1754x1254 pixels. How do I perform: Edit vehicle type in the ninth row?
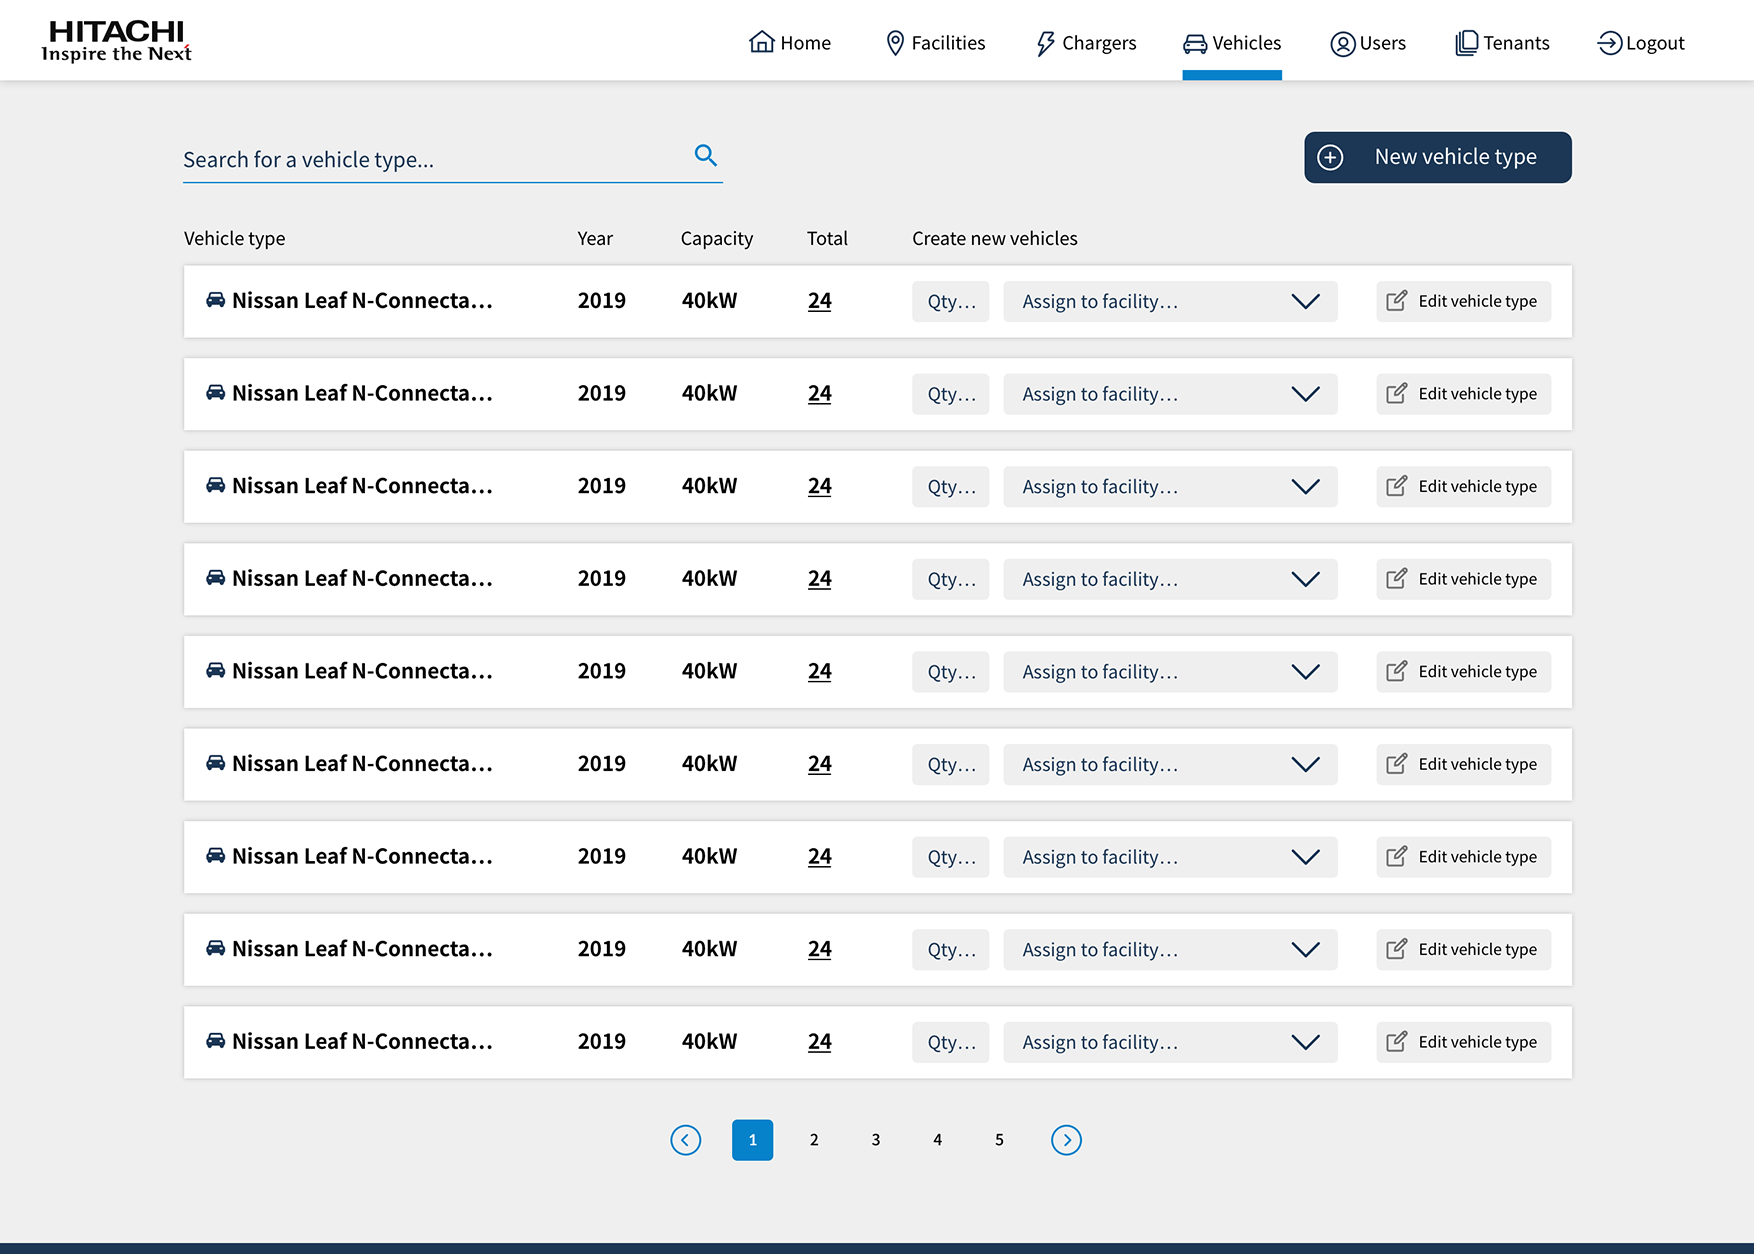pyautogui.click(x=1463, y=1041)
